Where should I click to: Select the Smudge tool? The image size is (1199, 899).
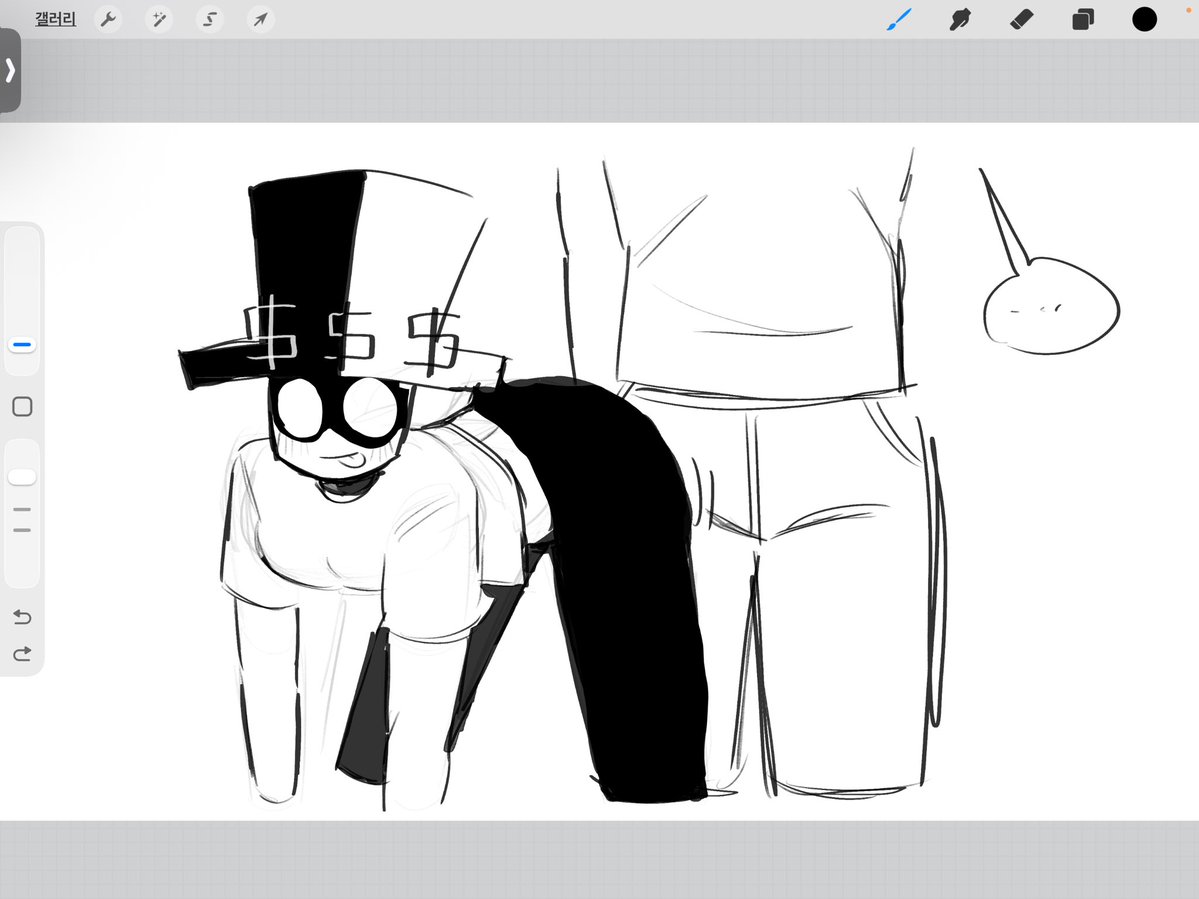pos(960,19)
